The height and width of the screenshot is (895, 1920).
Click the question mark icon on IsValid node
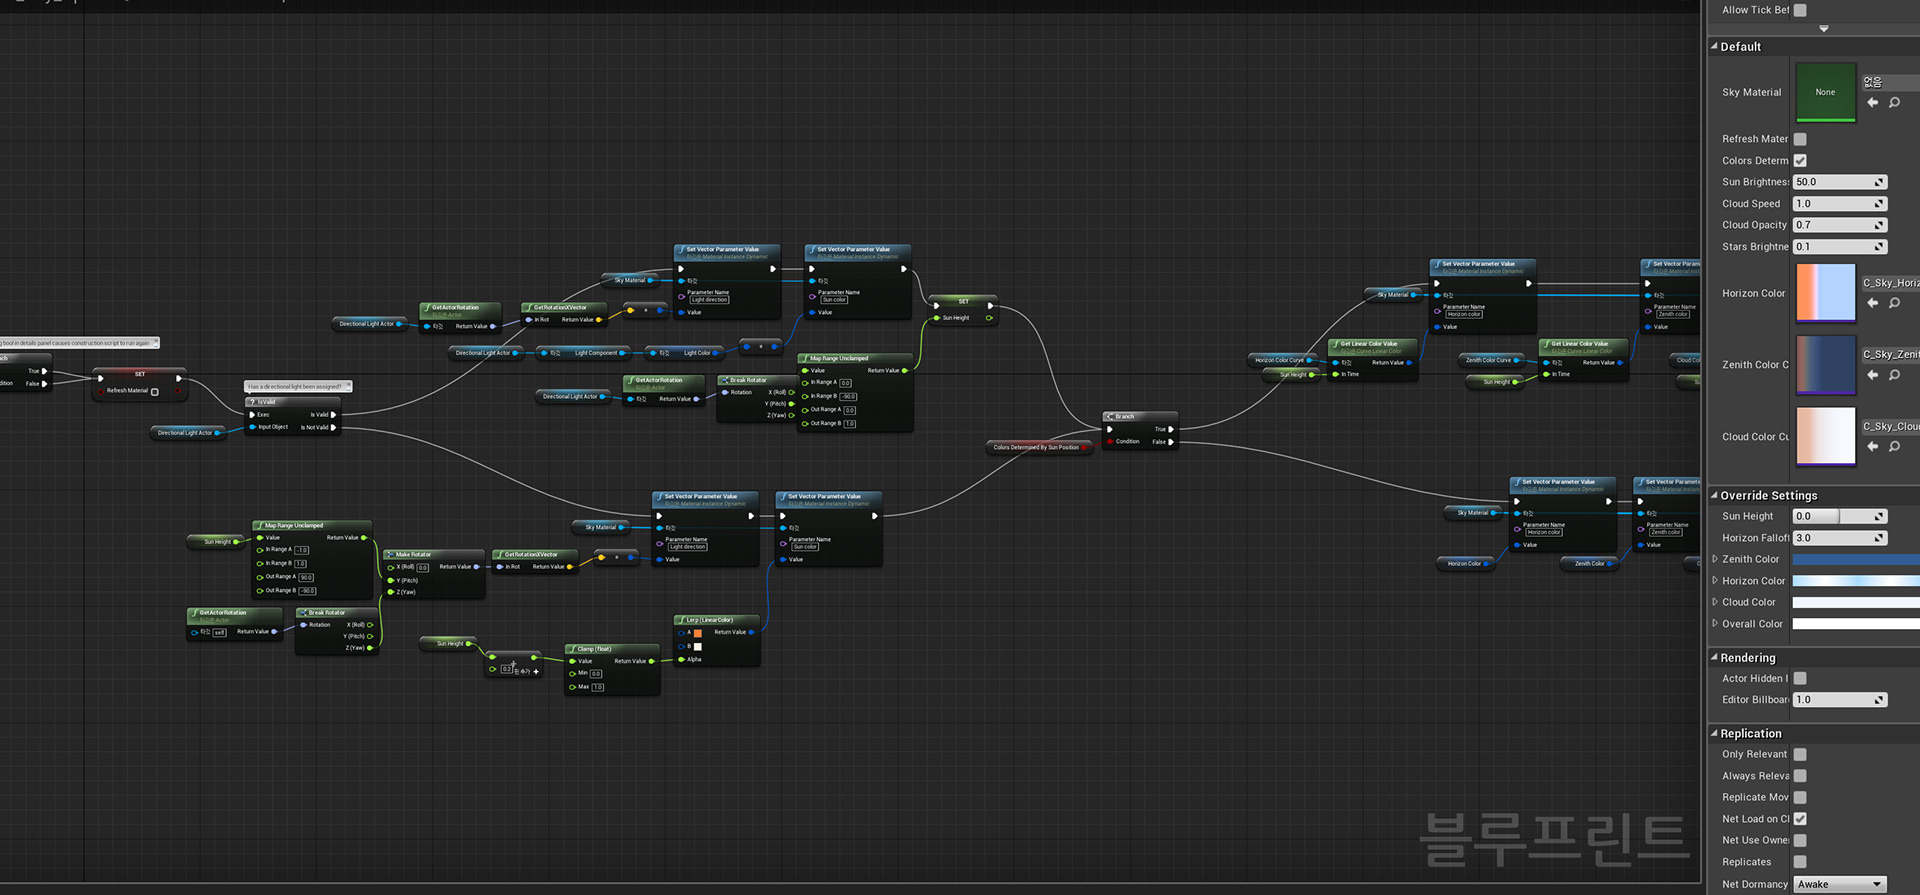[x=252, y=402]
